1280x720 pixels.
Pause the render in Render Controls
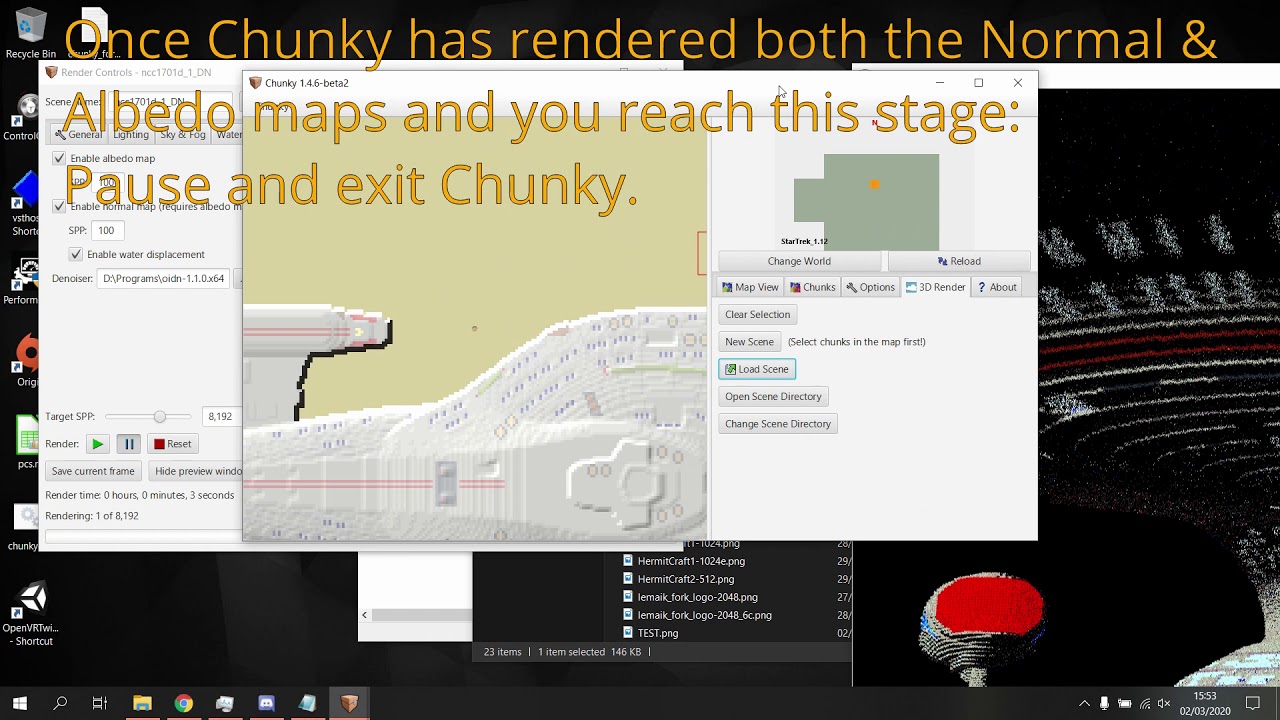tap(128, 444)
